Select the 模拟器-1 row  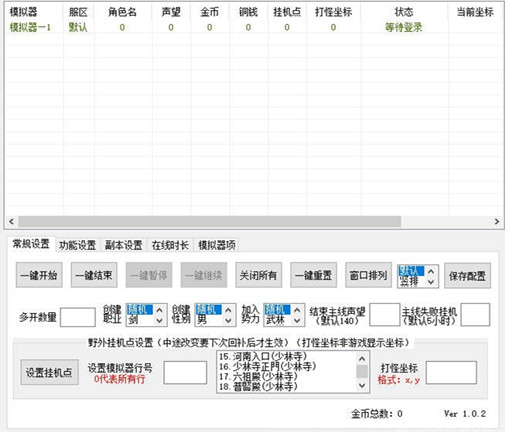[x=254, y=27]
